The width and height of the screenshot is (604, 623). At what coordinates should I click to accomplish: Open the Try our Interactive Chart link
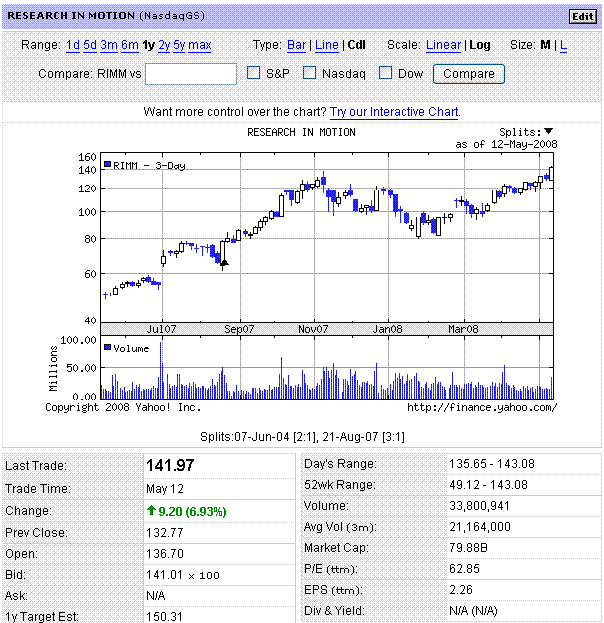(x=395, y=112)
